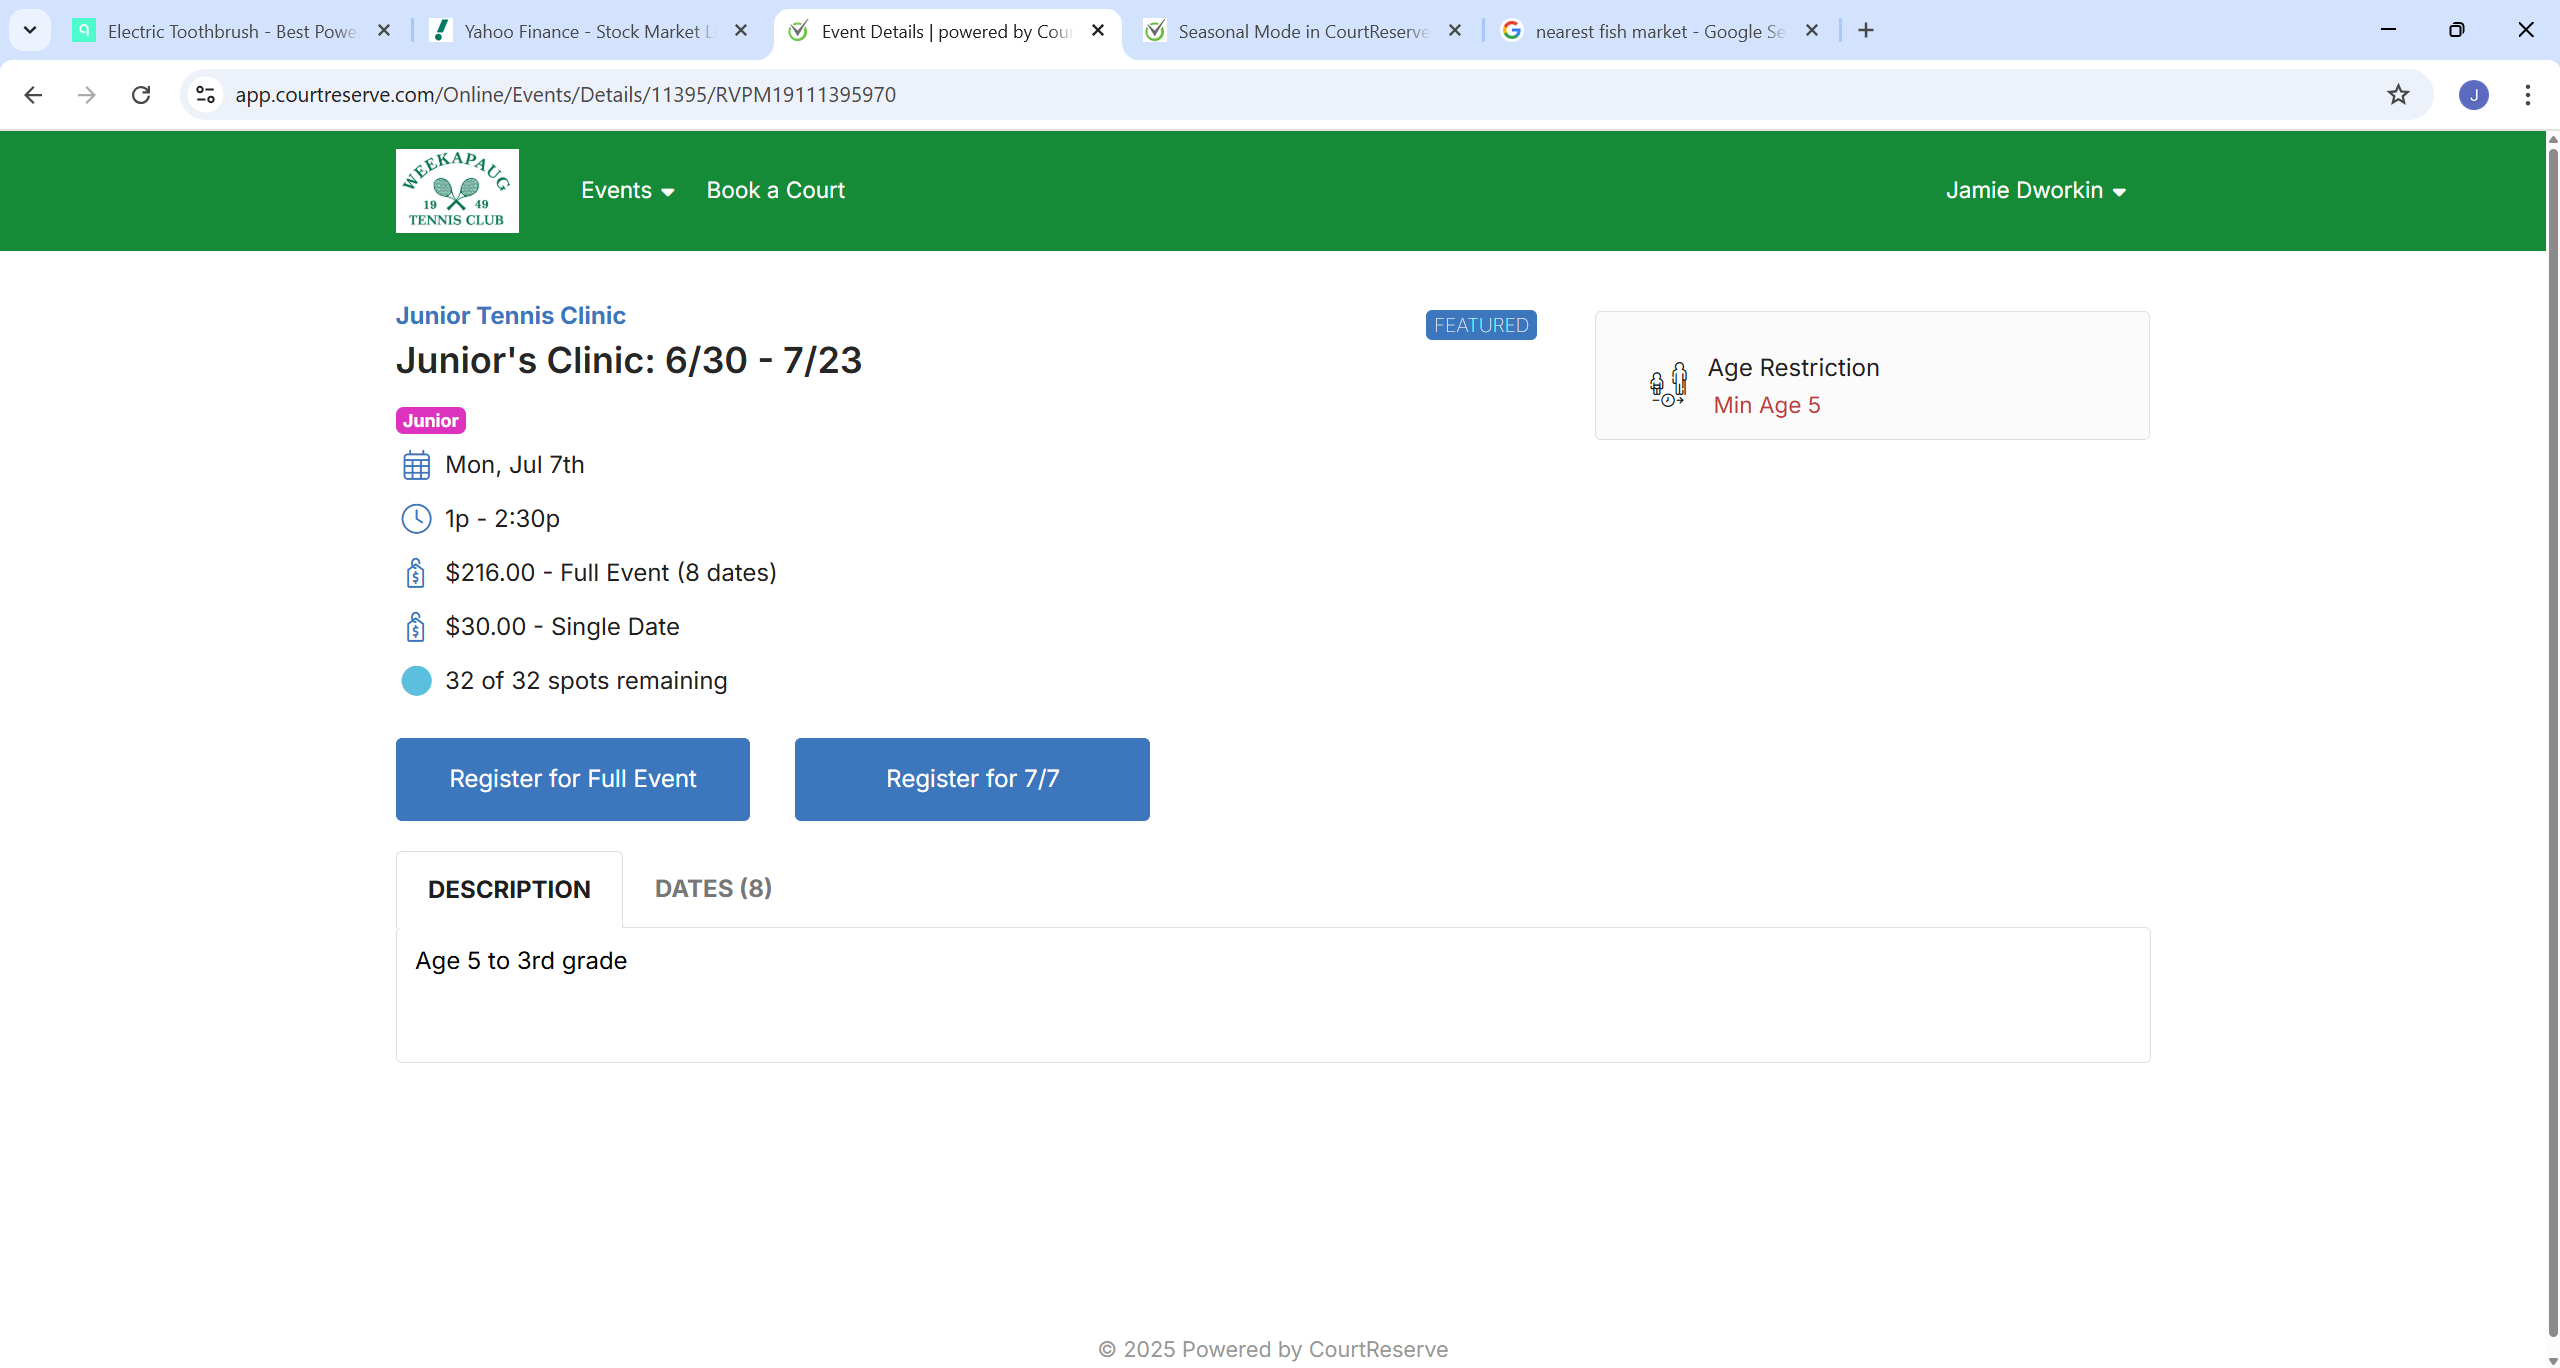
Task: Click the calendar icon beside Mon, Jul 7th
Action: tap(416, 465)
